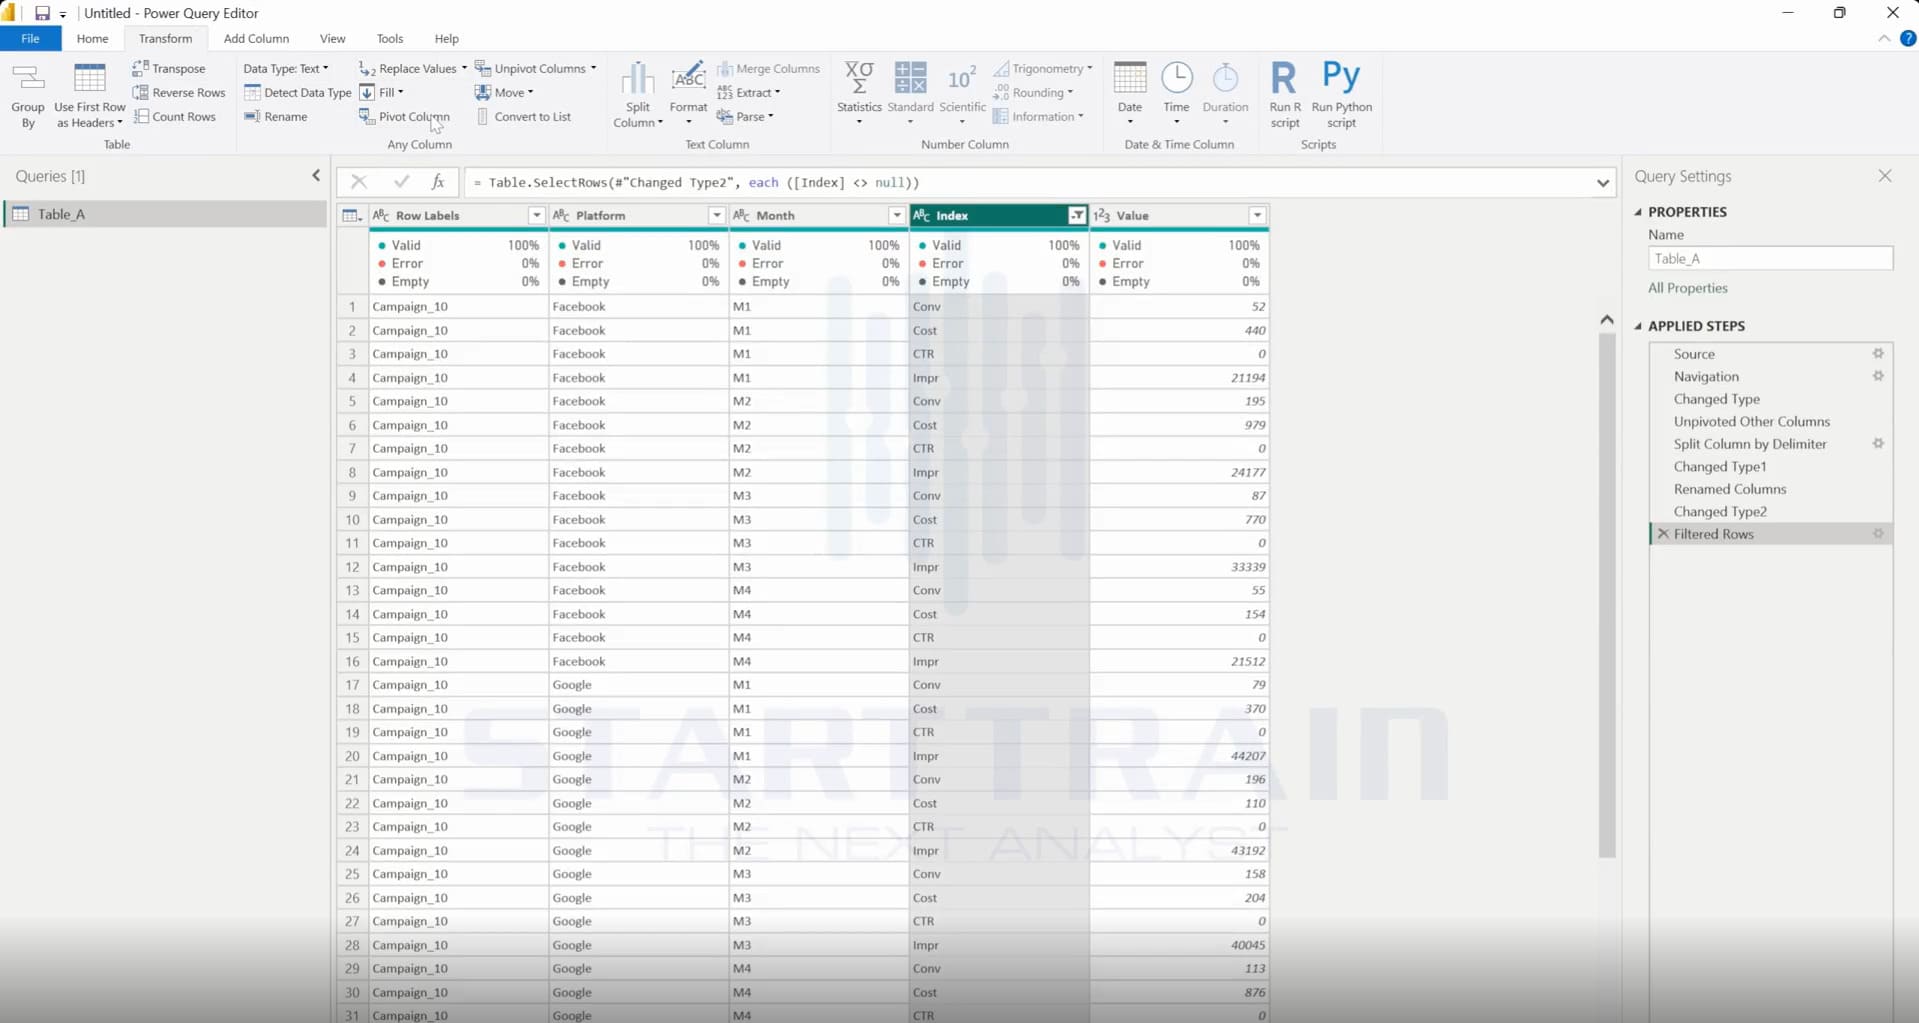The image size is (1919, 1023).
Task: Open Data Type: Text dropdown
Action: tap(286, 68)
